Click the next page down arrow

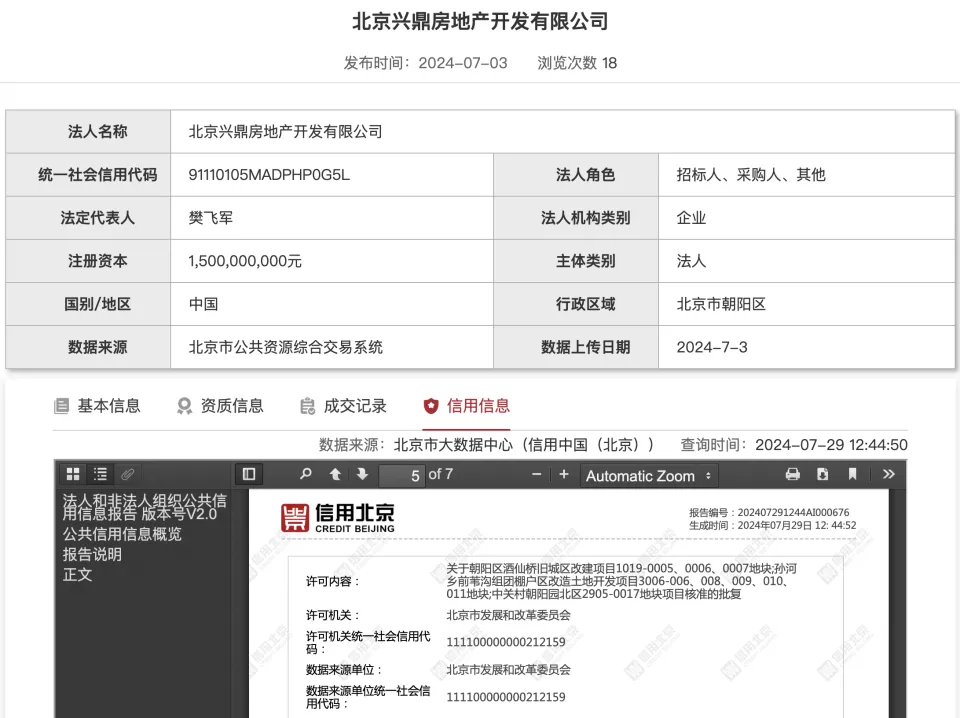tap(360, 475)
